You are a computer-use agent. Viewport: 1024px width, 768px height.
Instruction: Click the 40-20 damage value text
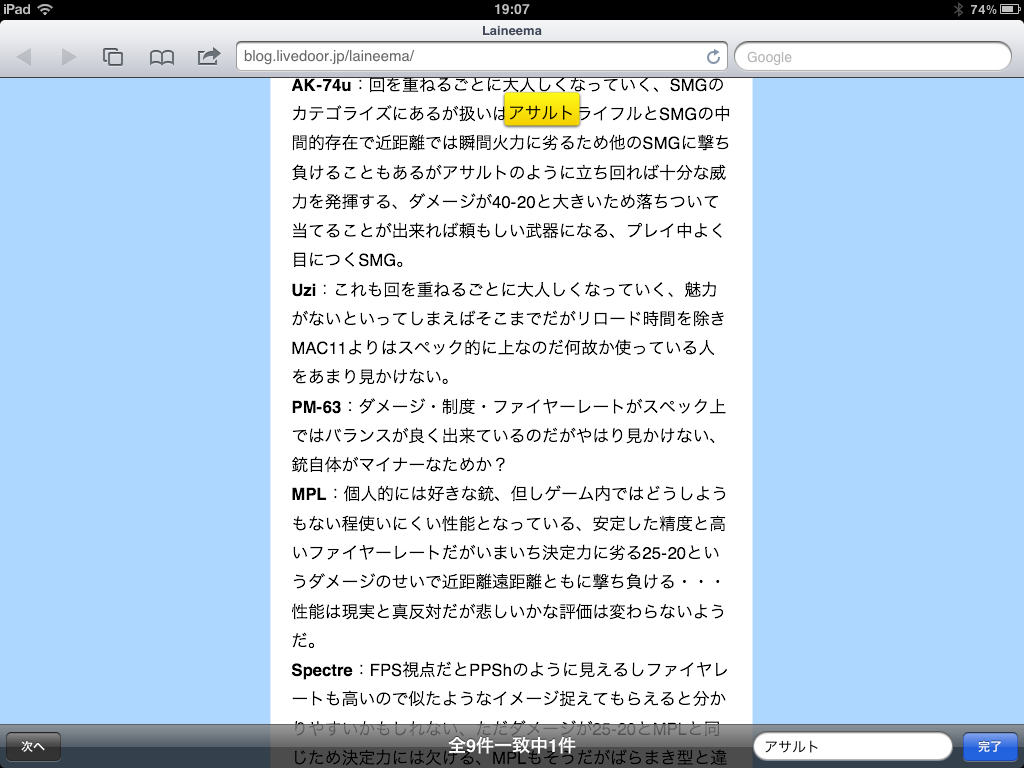[513, 202]
